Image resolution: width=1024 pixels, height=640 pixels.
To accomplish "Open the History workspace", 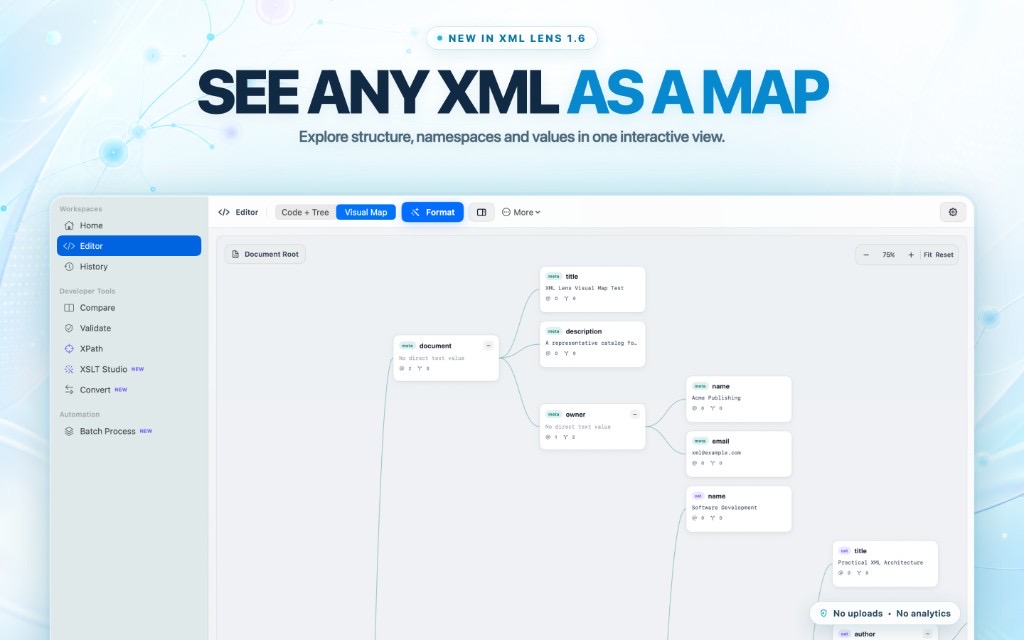I will pos(129,266).
